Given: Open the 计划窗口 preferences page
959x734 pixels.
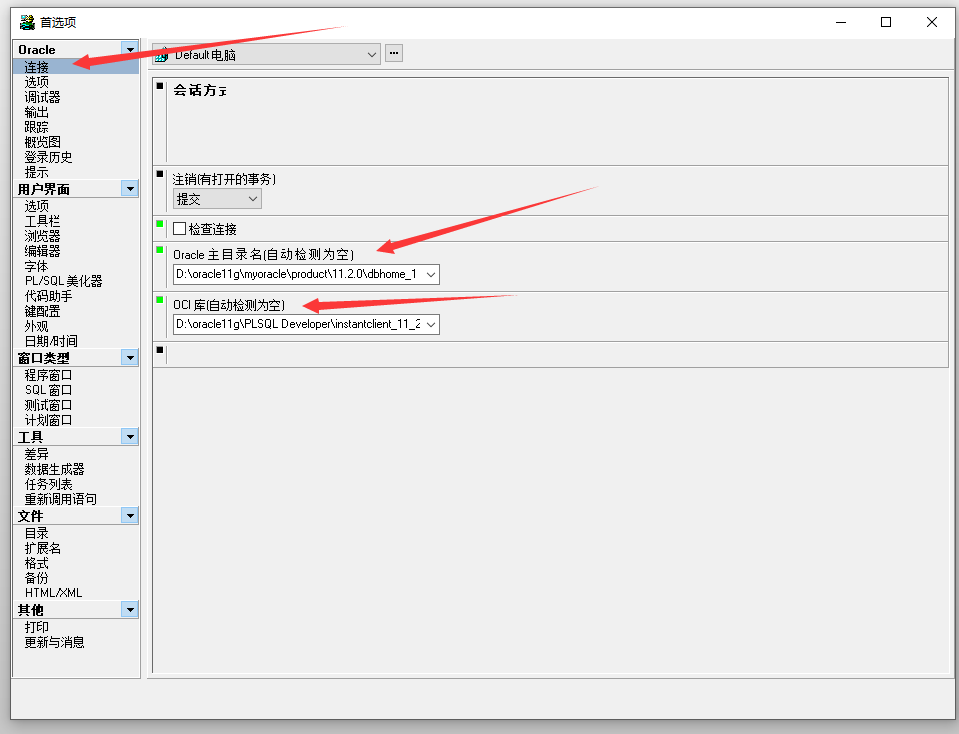Looking at the screenshot, I should (48, 420).
